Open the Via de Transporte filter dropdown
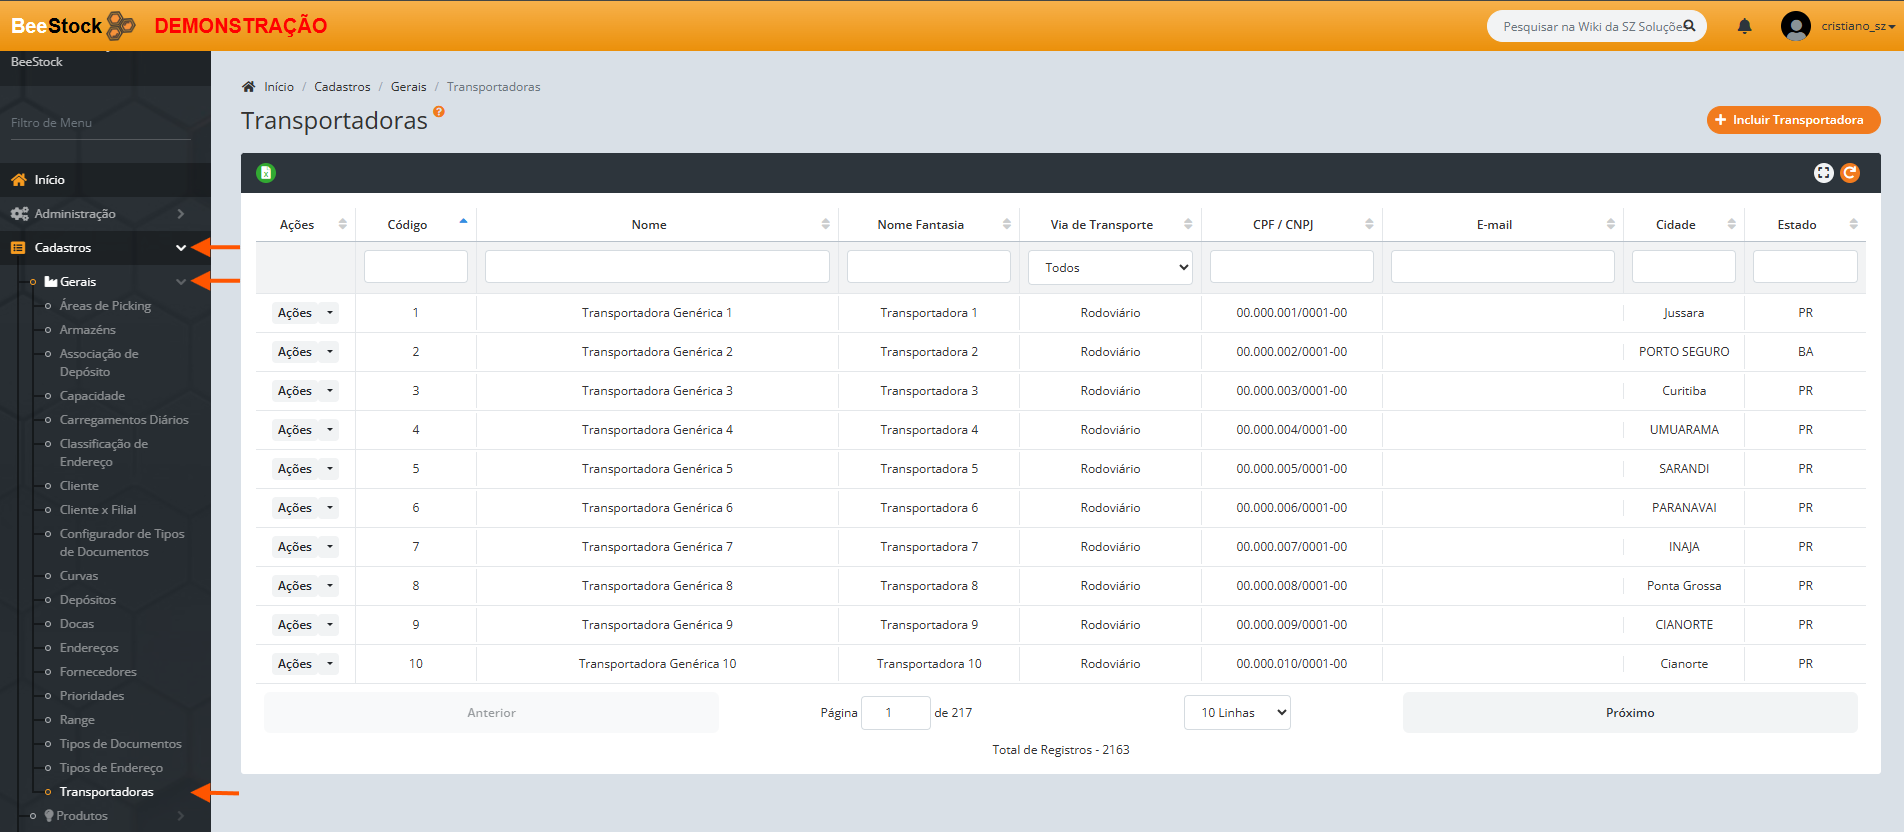This screenshot has height=832, width=1904. [x=1110, y=268]
